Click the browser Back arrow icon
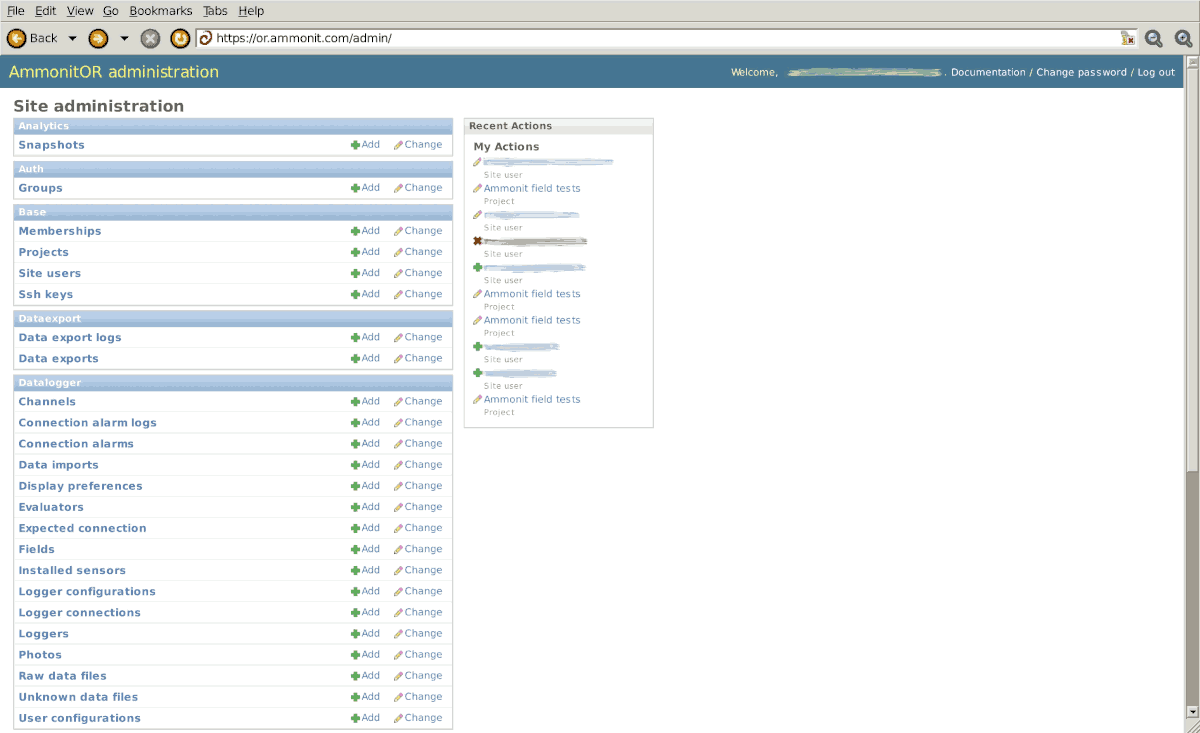 pyautogui.click(x=17, y=38)
